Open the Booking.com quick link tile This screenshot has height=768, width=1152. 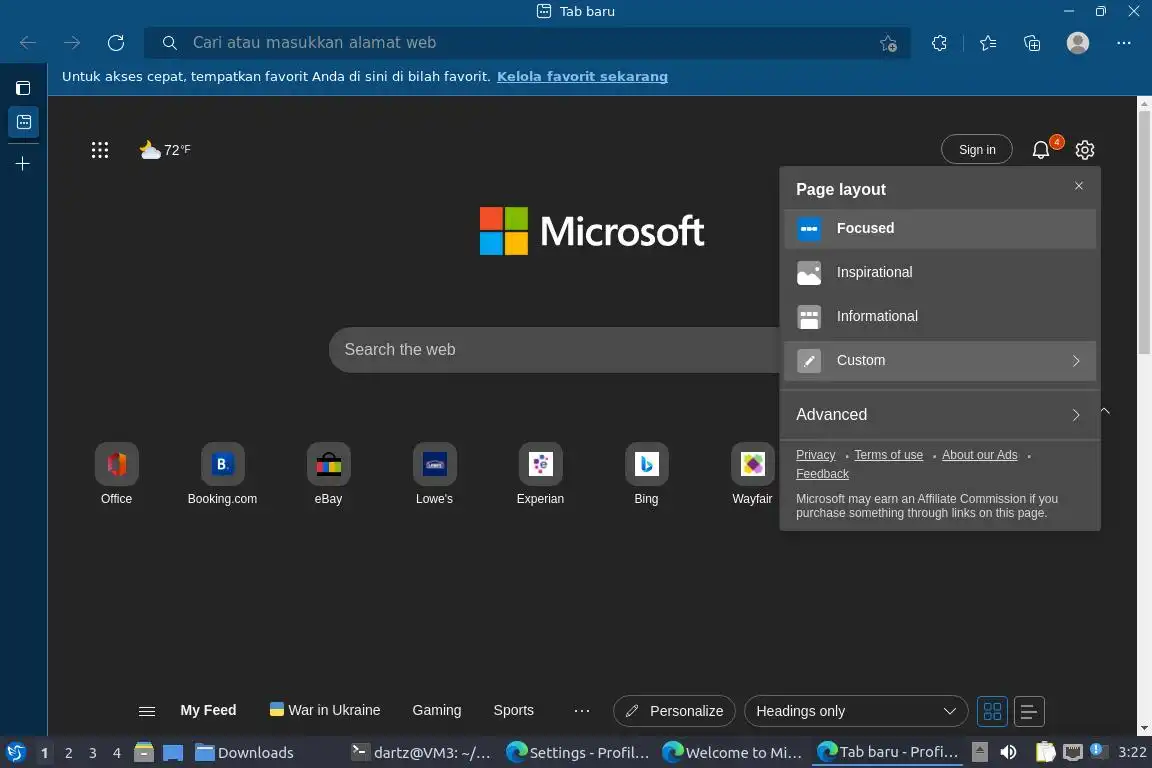pos(222,474)
